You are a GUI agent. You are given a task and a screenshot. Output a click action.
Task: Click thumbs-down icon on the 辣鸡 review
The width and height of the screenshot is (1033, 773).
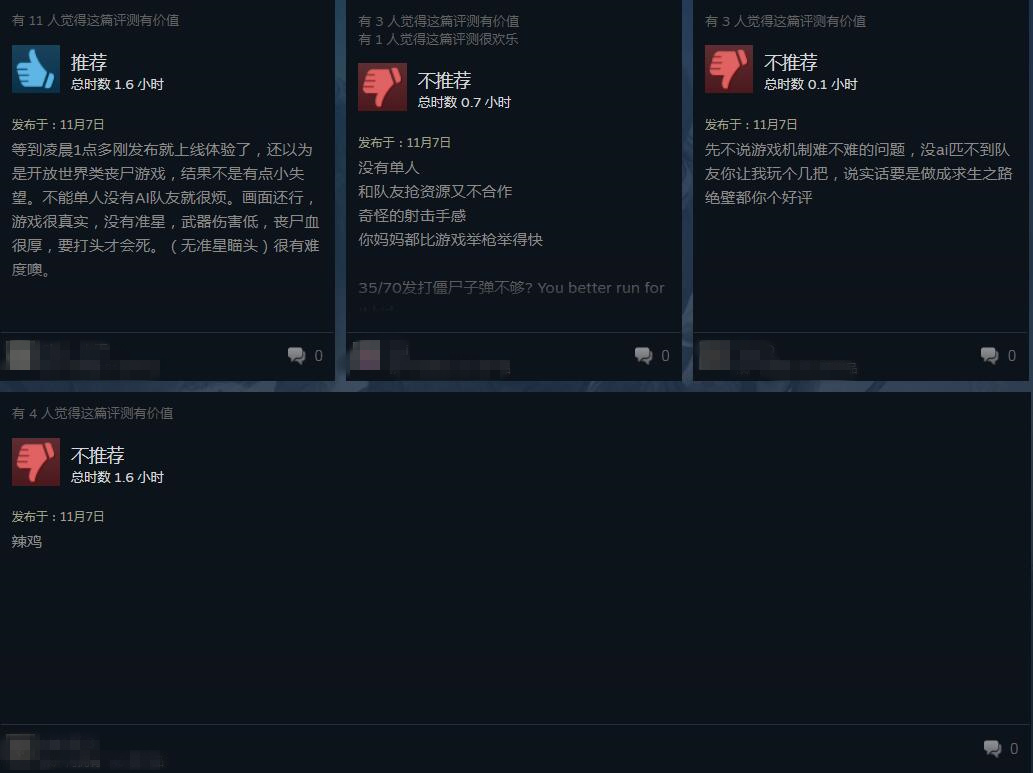(x=36, y=462)
